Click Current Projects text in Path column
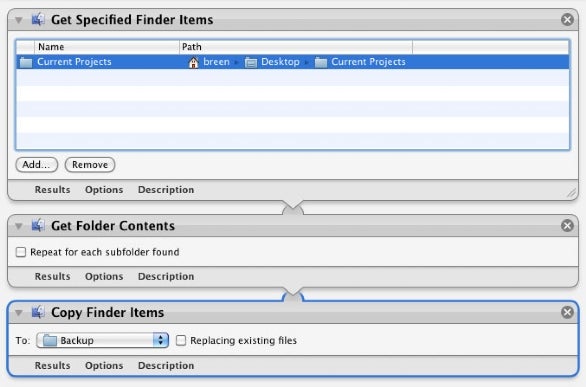 (x=368, y=62)
